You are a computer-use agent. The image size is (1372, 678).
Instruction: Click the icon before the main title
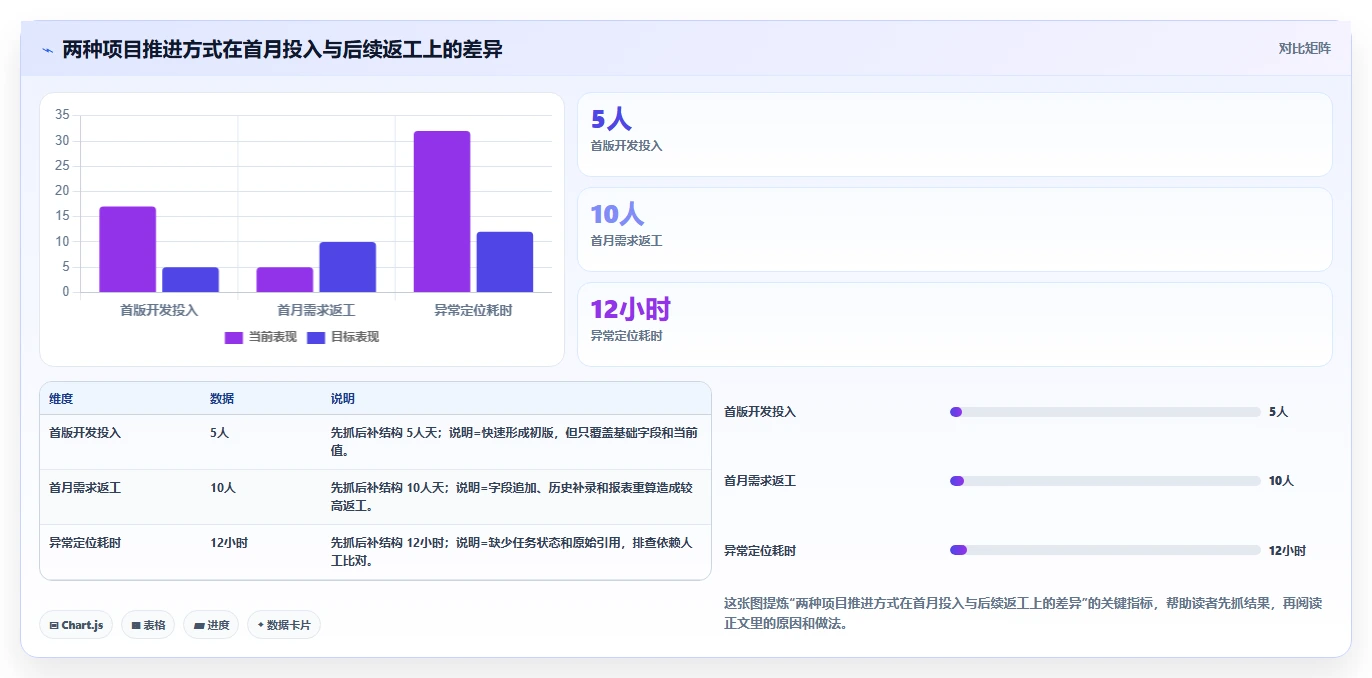coord(48,50)
